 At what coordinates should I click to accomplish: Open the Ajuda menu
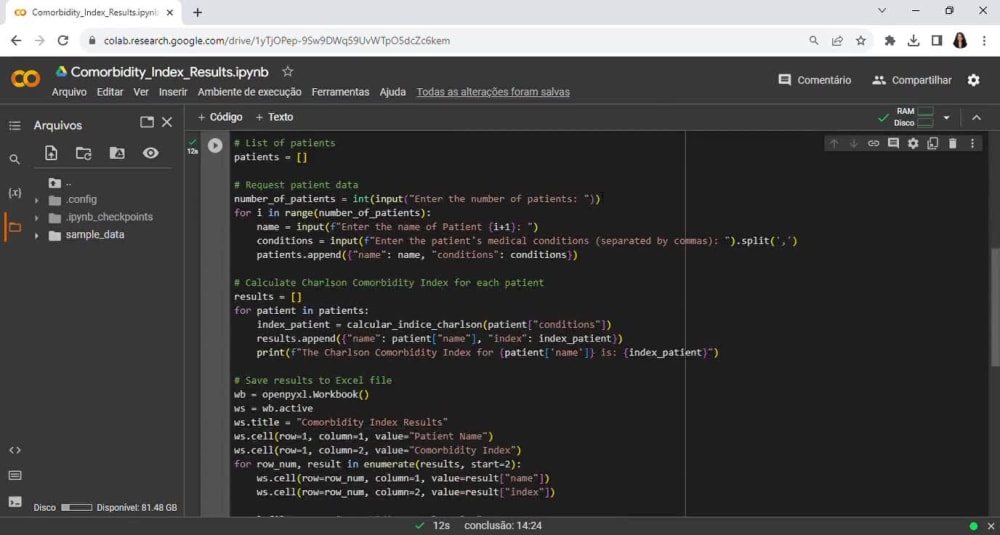[392, 92]
